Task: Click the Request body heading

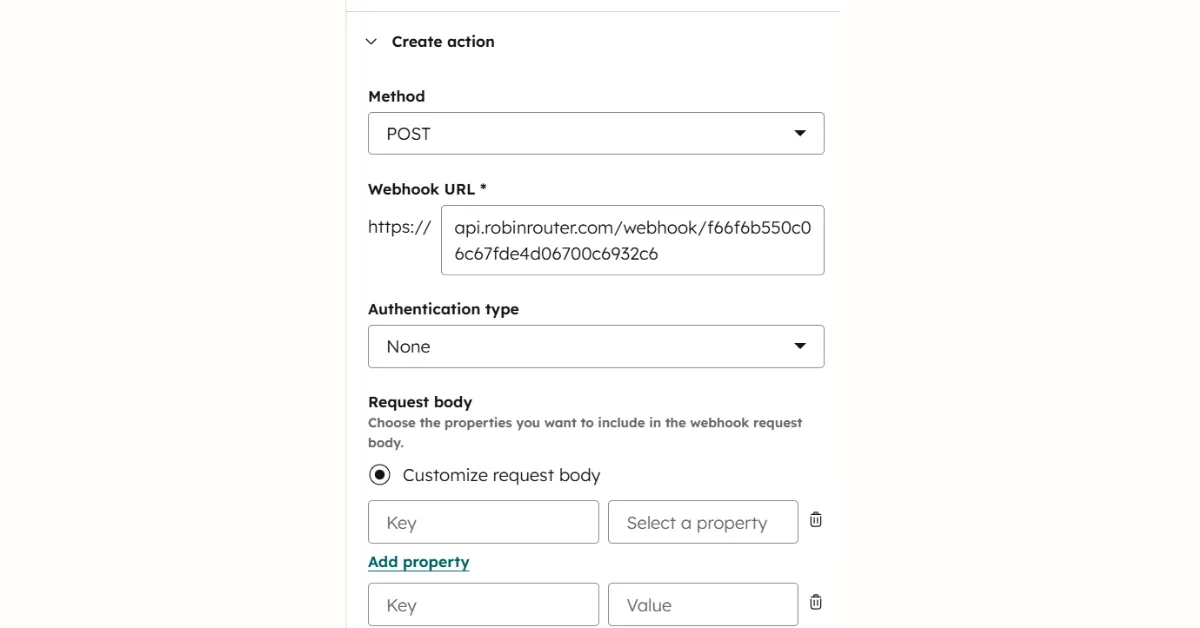Action: click(420, 401)
